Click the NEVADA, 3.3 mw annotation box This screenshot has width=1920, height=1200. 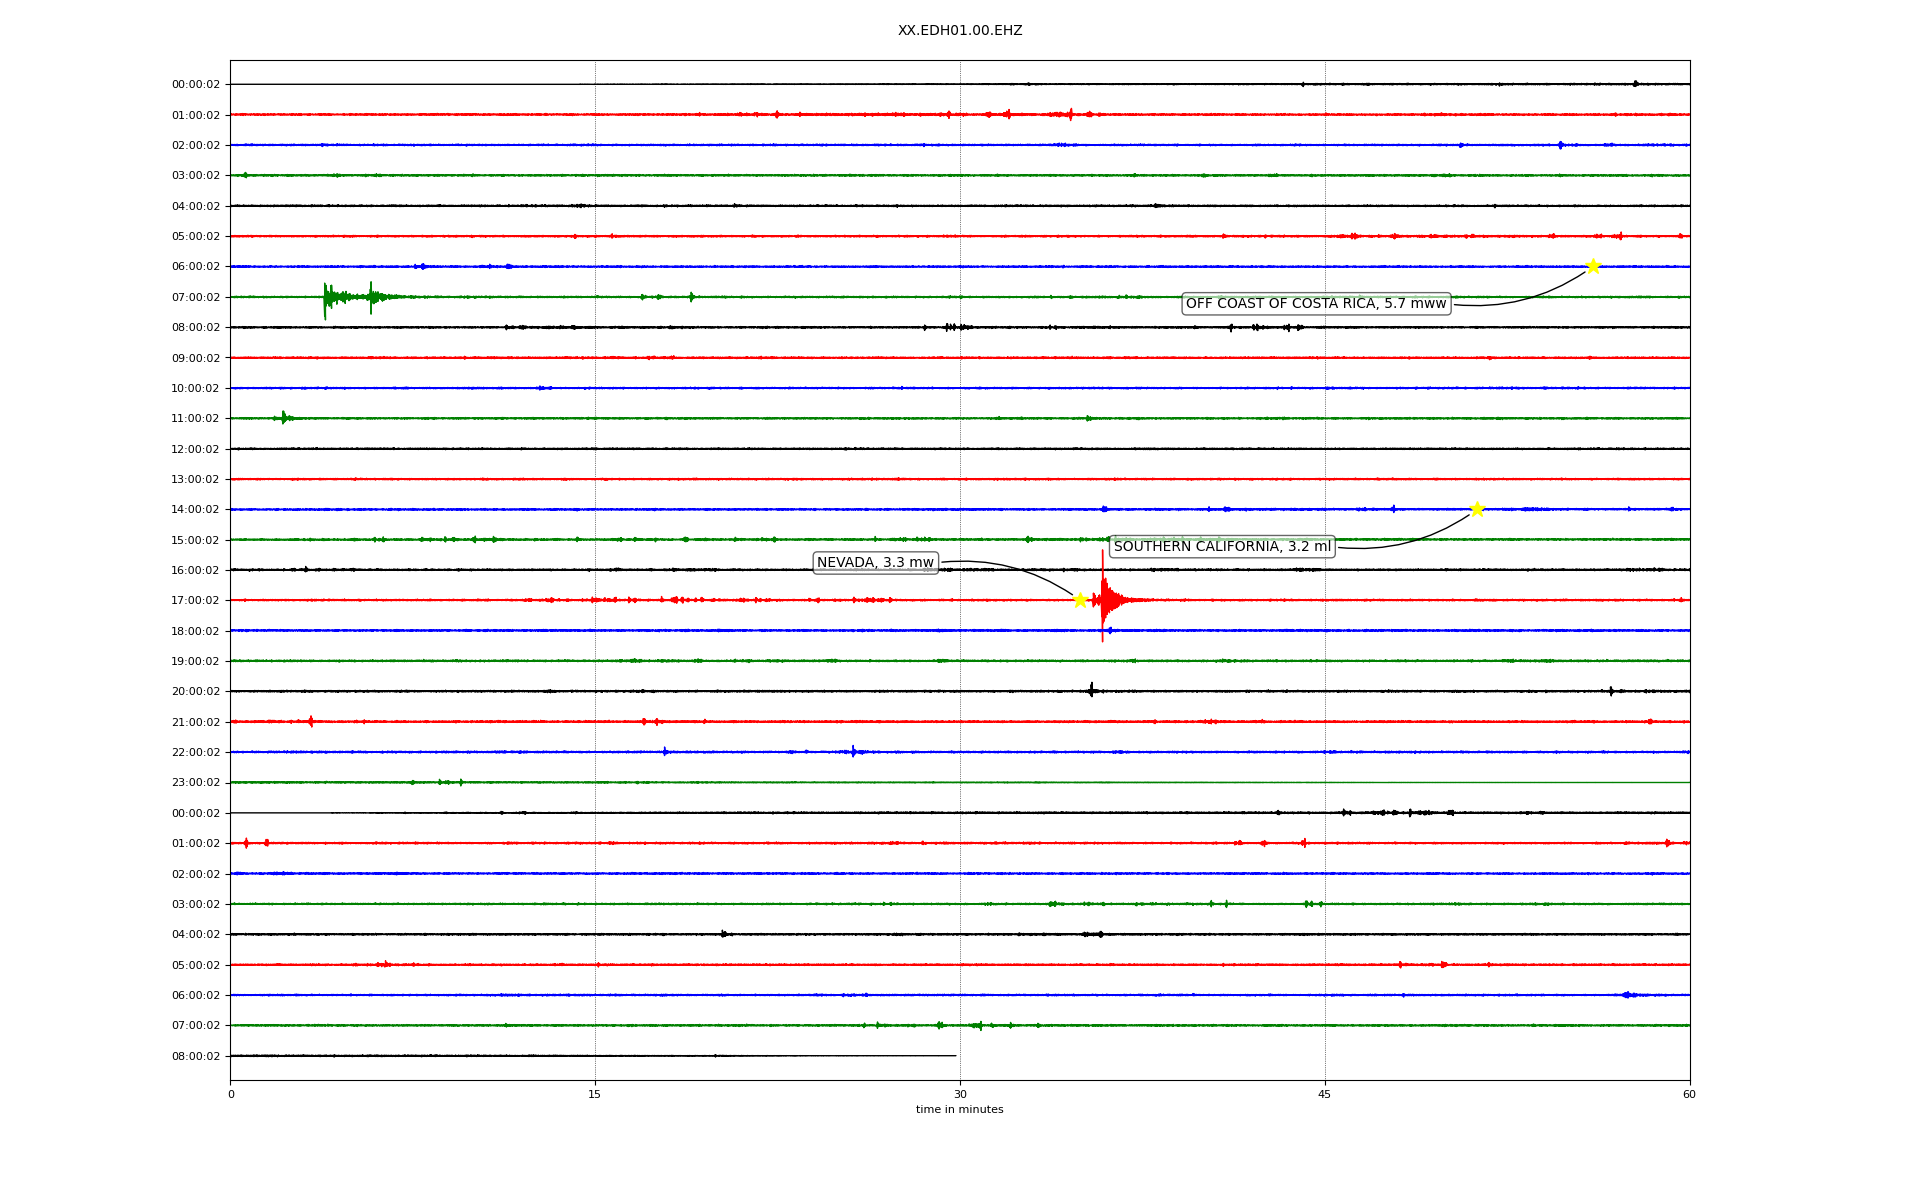click(875, 563)
